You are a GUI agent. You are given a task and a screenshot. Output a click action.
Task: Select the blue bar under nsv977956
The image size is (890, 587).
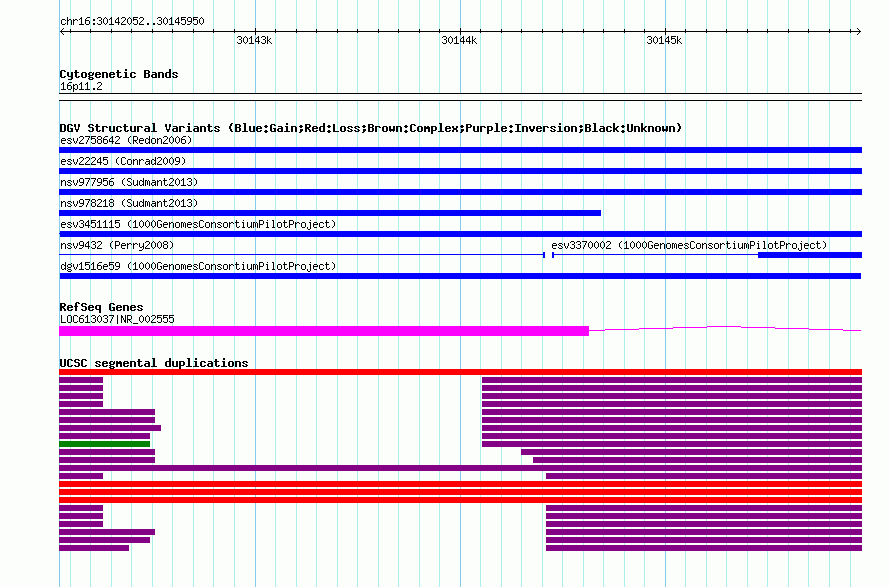[460, 192]
